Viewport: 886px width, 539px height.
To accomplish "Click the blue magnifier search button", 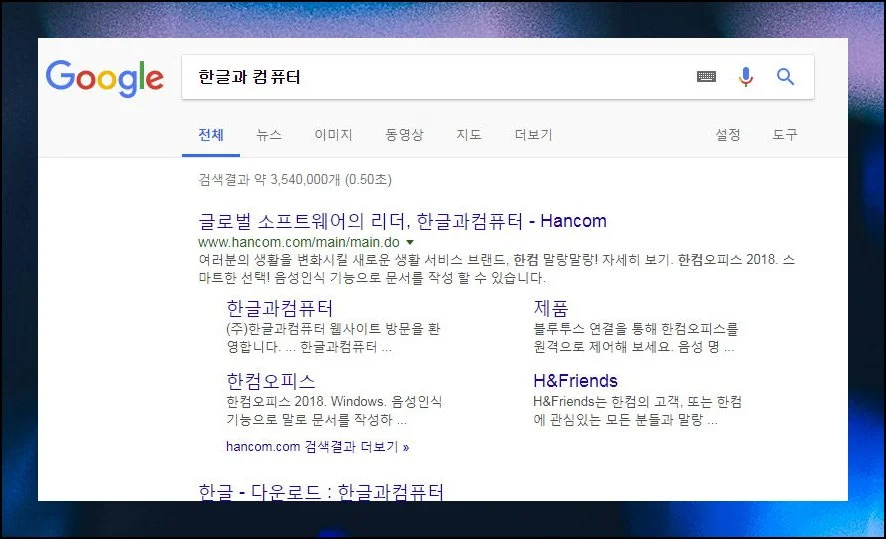I will [x=785, y=77].
